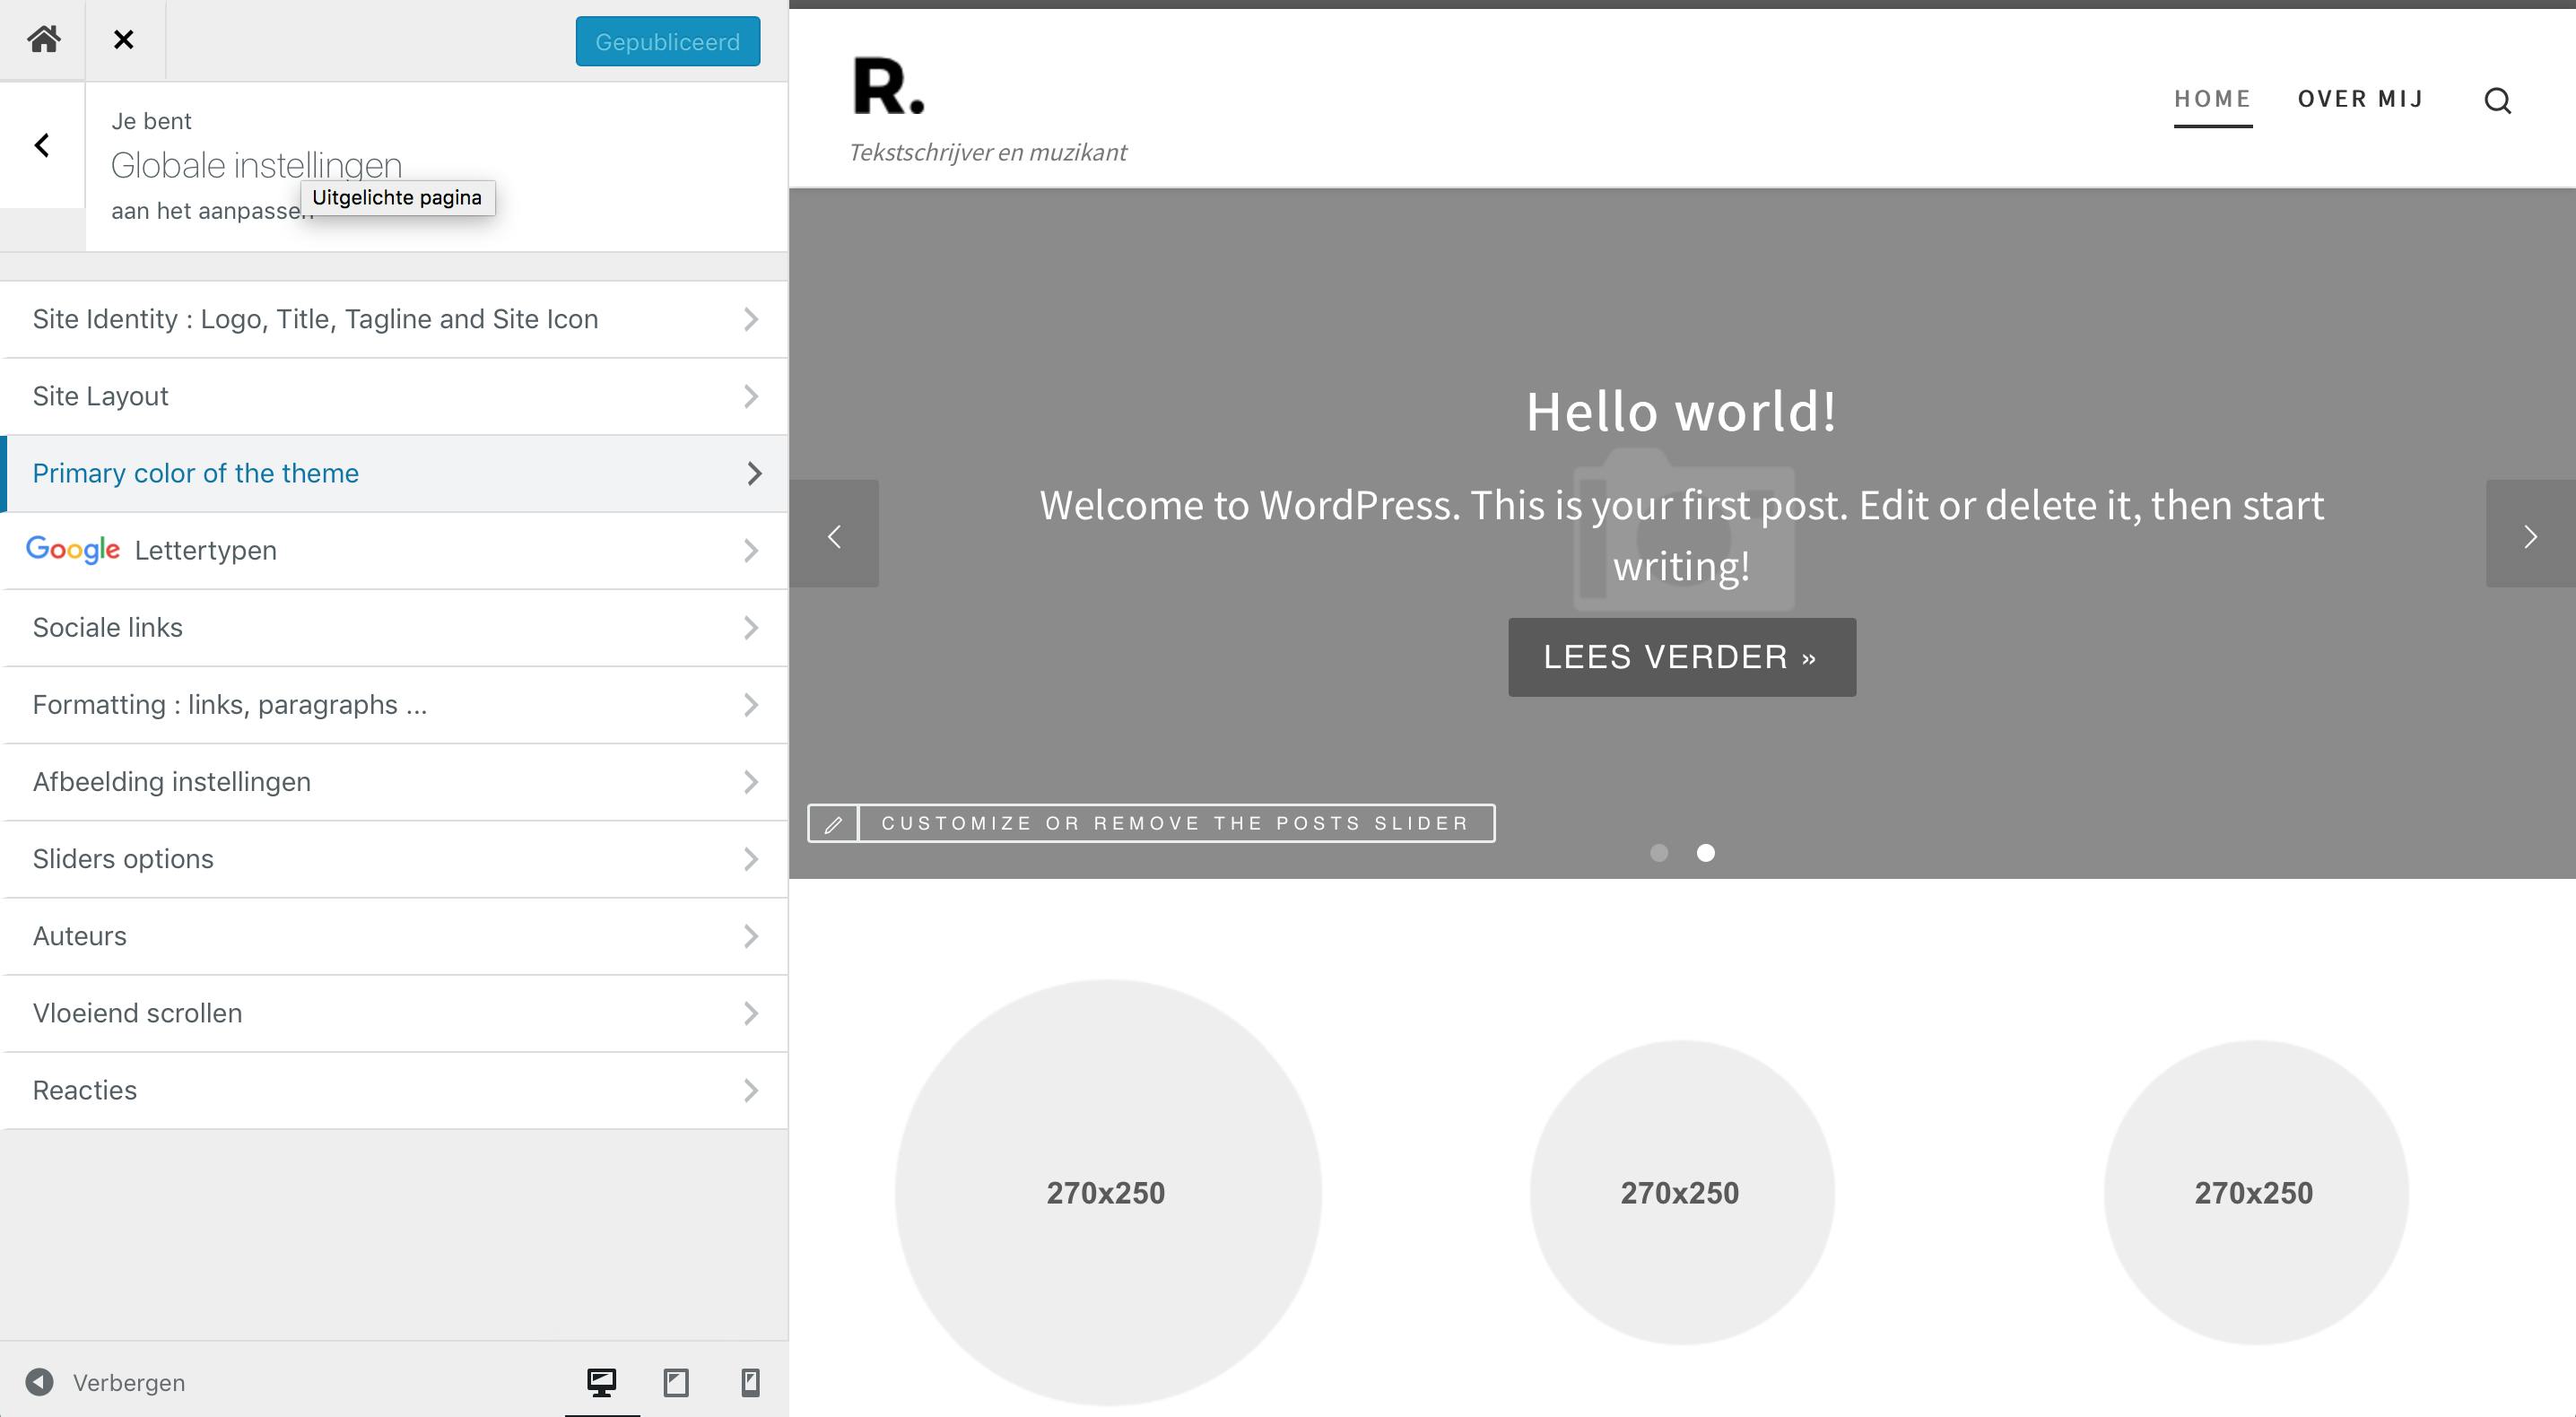
Task: Select the first slider dot indicator
Action: click(x=1659, y=853)
